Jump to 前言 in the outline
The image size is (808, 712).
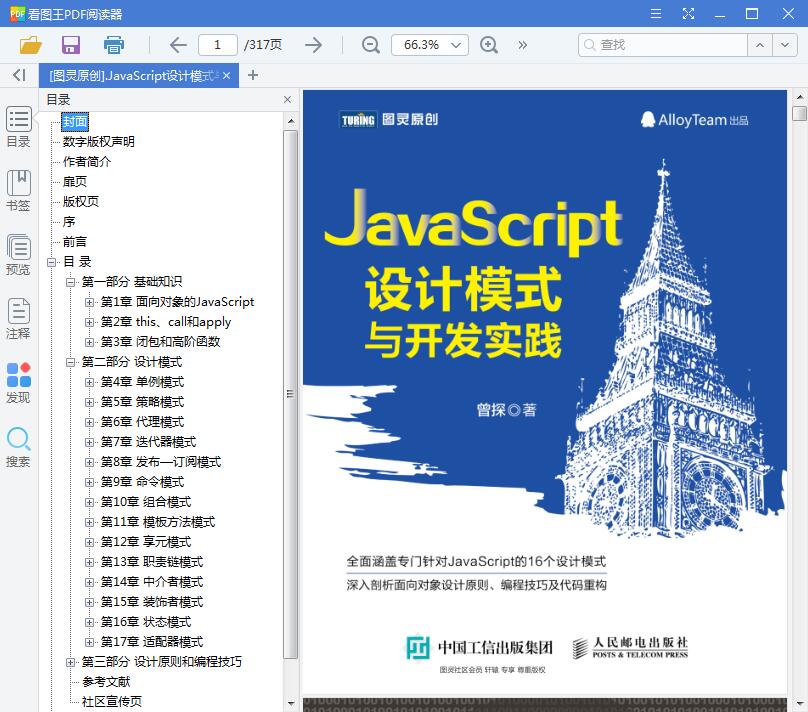point(75,242)
